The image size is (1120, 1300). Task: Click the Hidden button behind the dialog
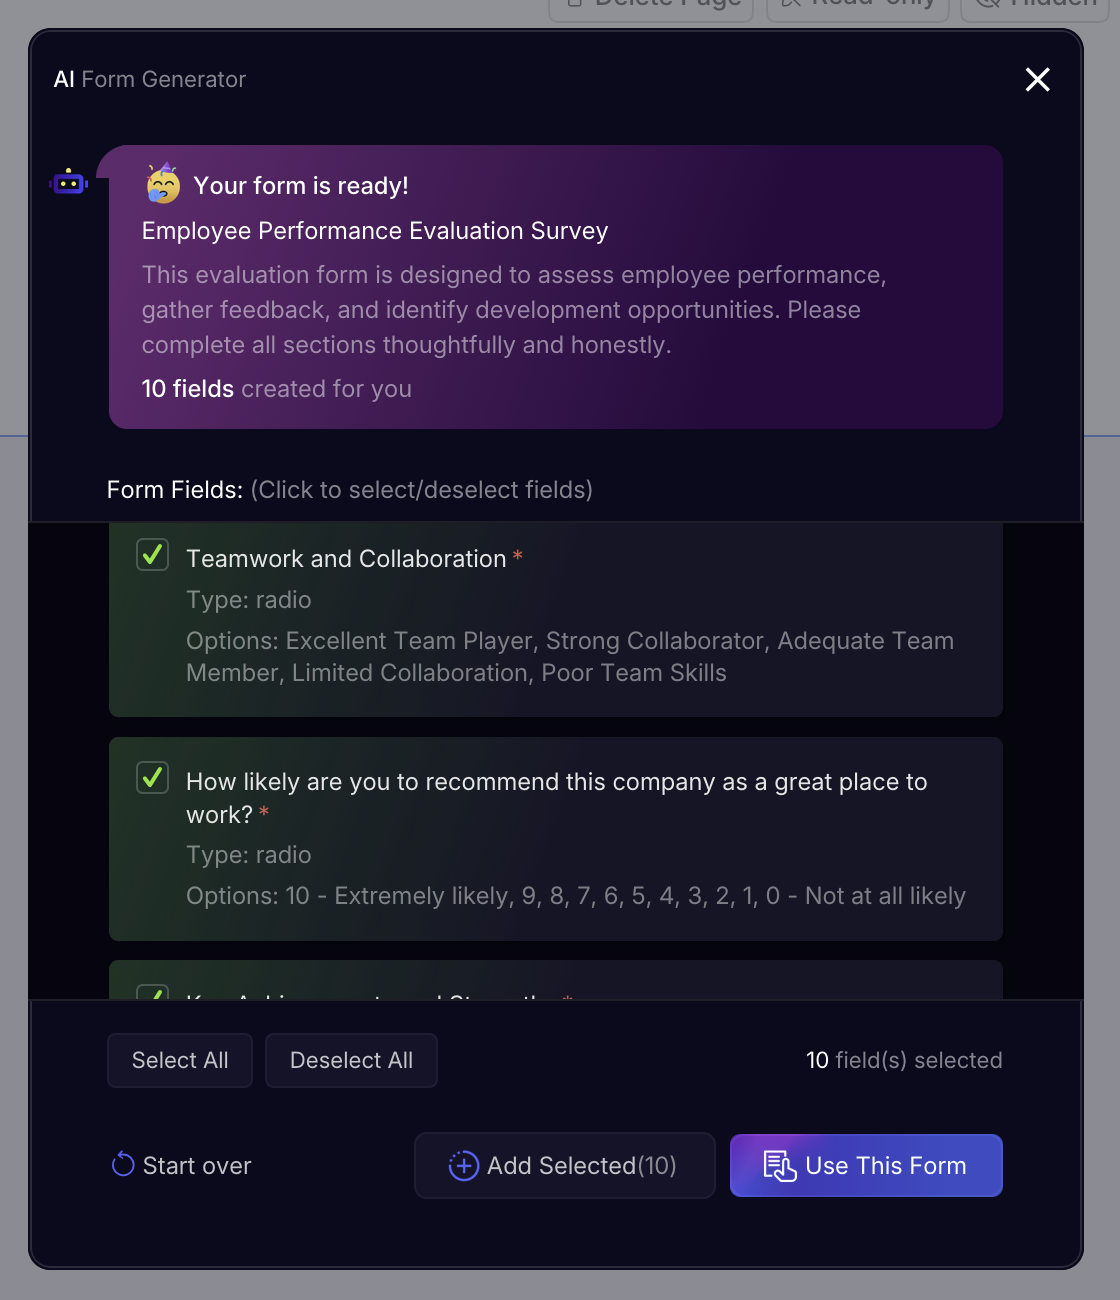click(1033, 5)
